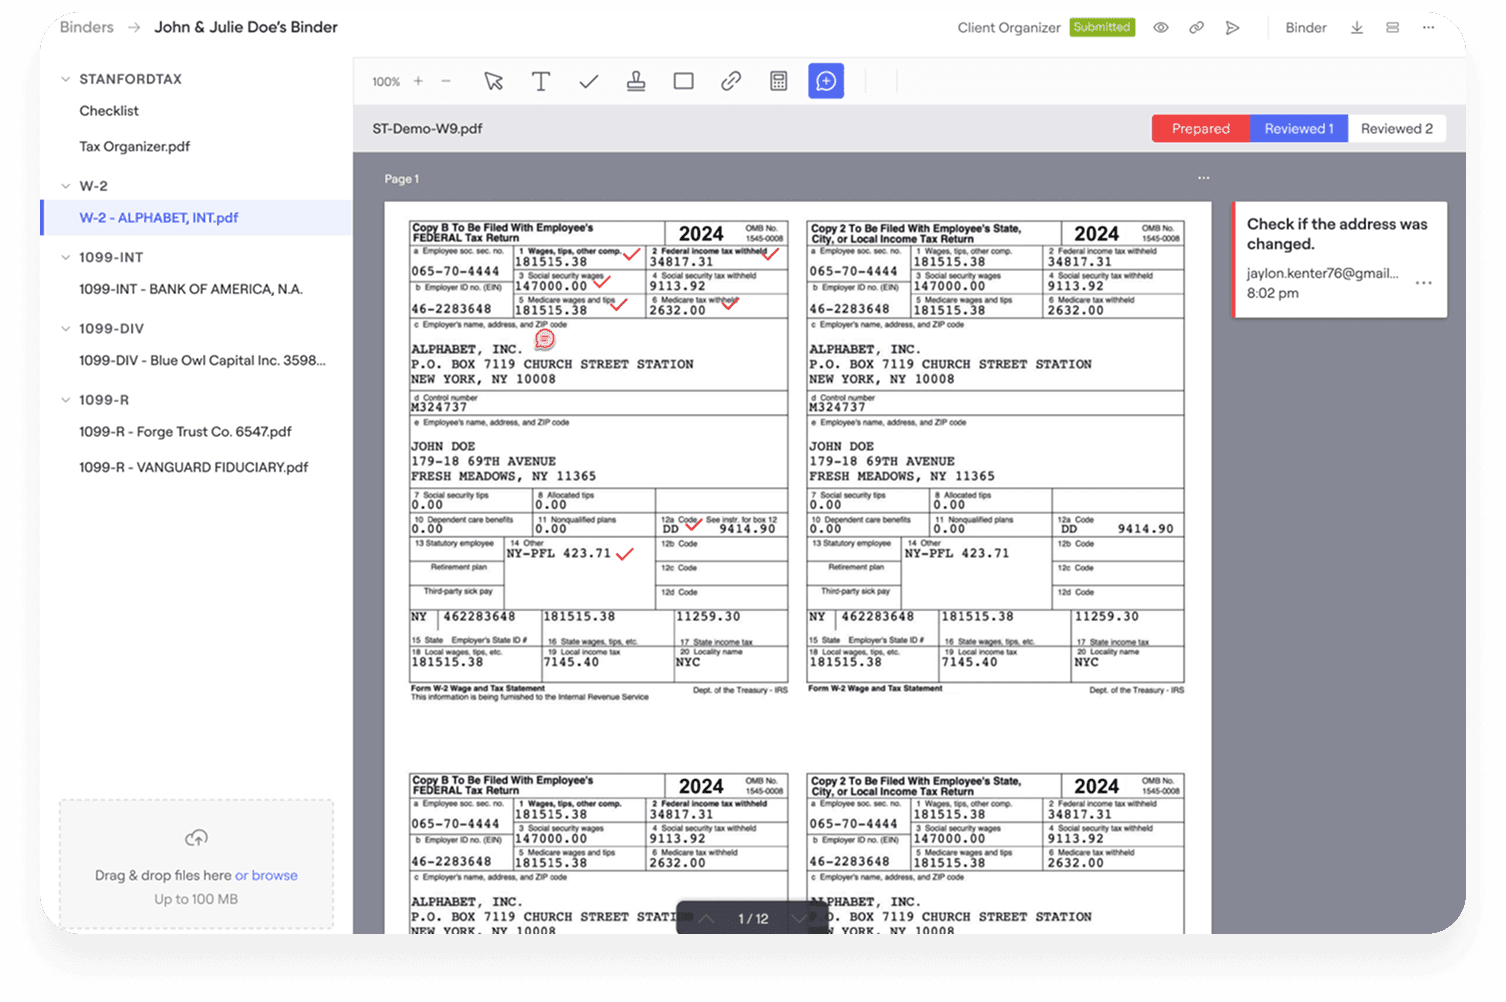Click the send icon in the header

1233,28
